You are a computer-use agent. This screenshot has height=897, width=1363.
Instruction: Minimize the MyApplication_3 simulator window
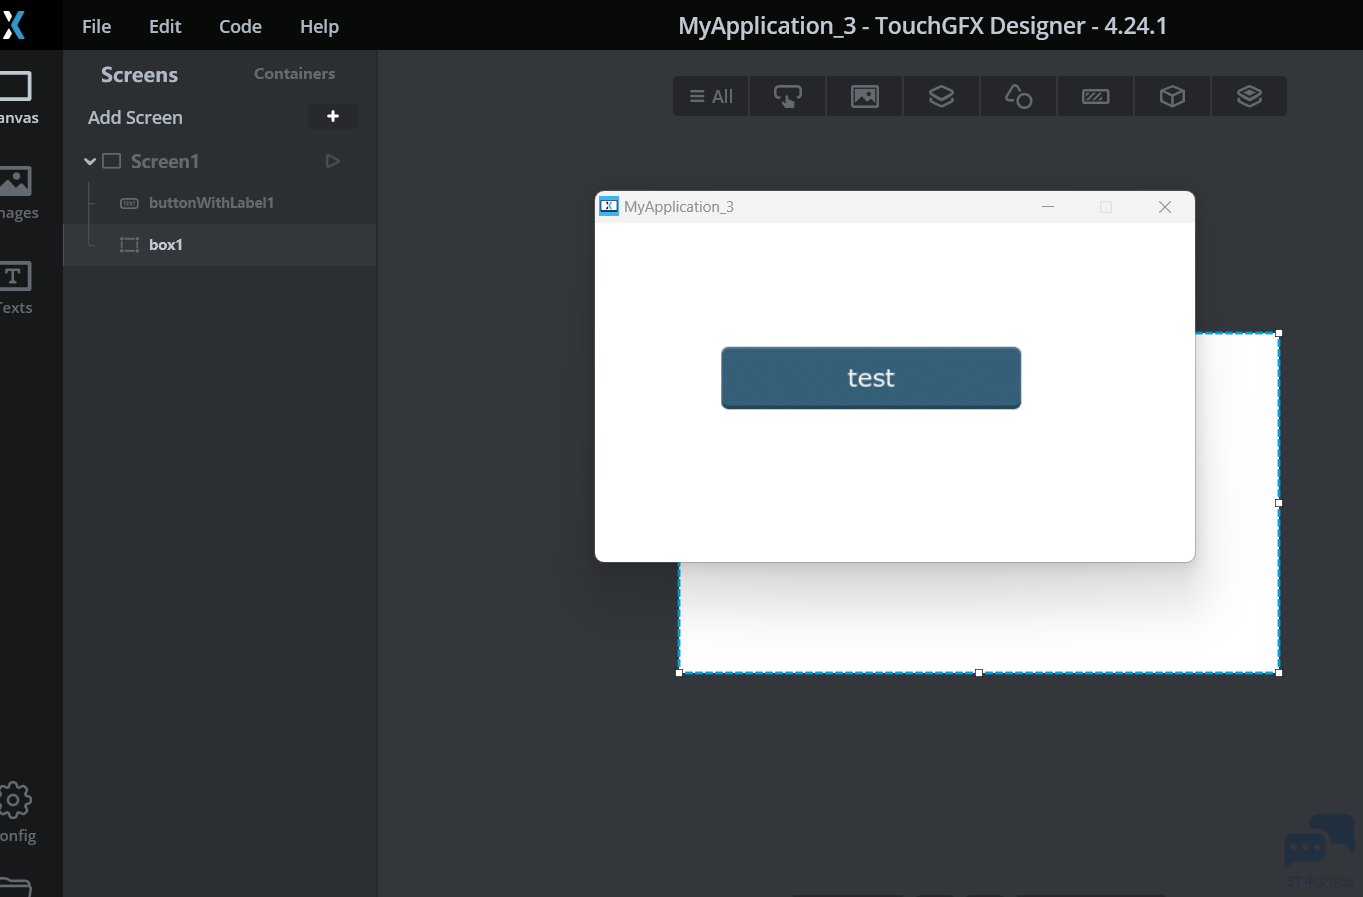click(1048, 207)
